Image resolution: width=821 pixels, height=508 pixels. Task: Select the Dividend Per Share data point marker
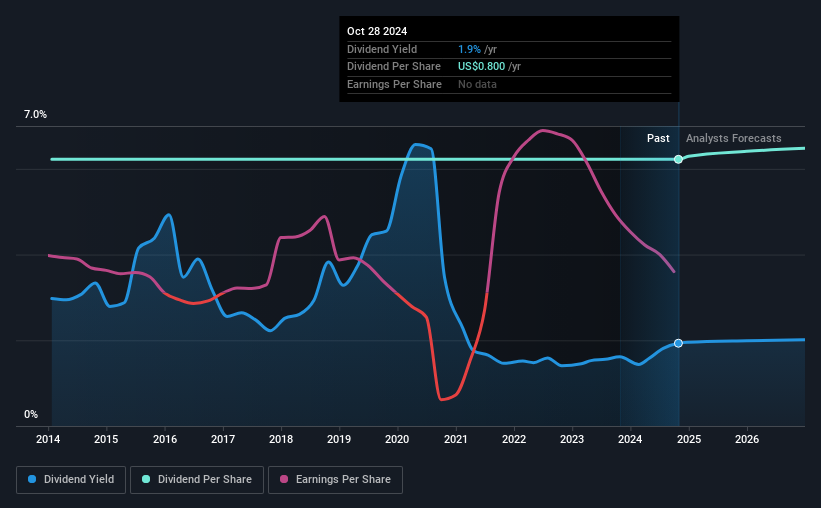(678, 159)
